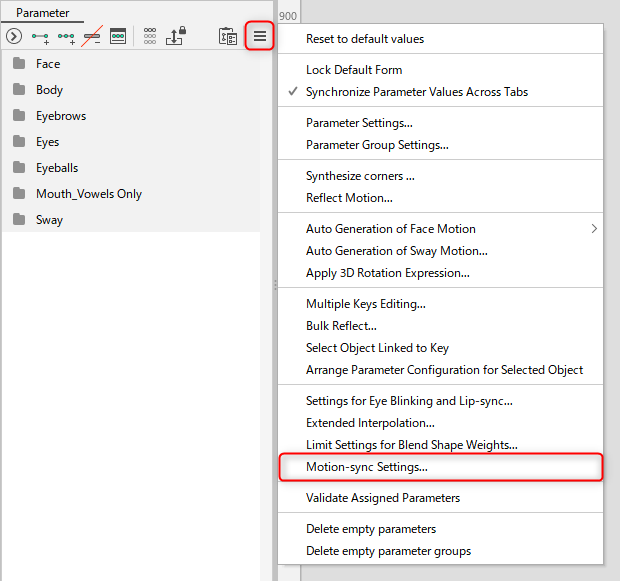Click the clipboard checklist icon

pyautogui.click(x=228, y=36)
